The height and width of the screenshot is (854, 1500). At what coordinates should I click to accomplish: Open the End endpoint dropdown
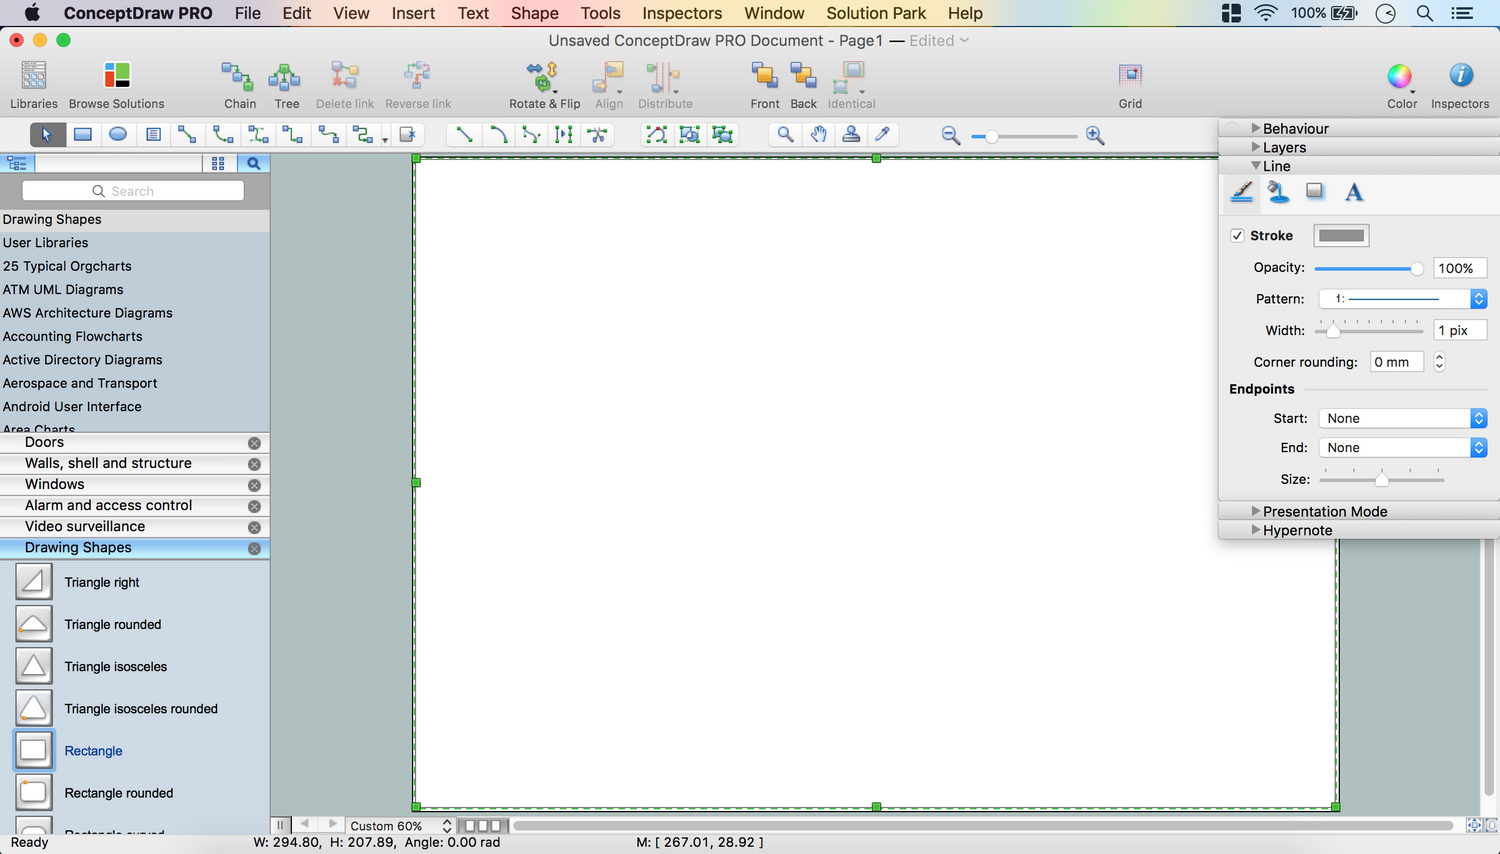click(x=1402, y=447)
